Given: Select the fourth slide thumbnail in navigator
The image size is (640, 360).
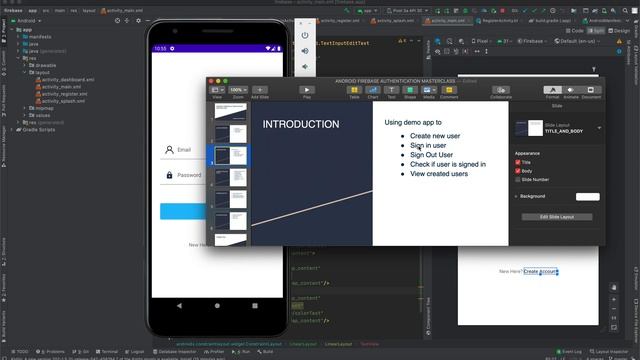Looking at the screenshot, I should [231, 178].
